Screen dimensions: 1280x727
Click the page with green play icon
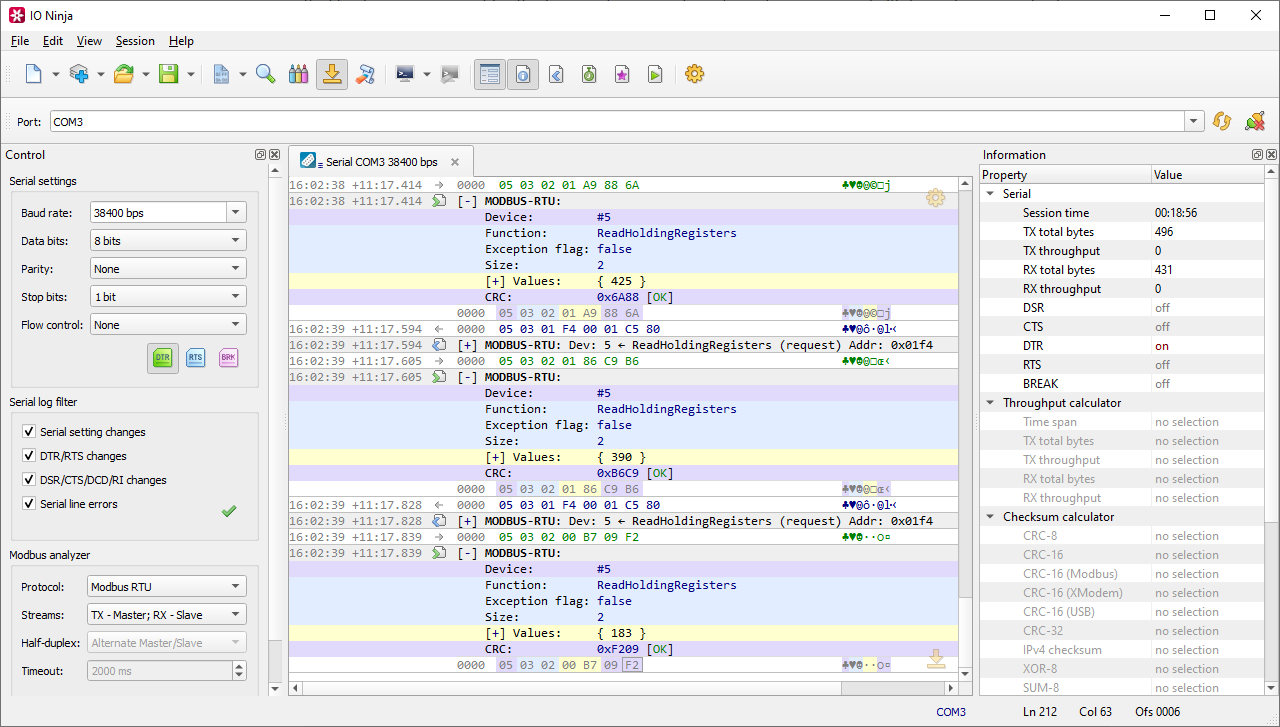[x=655, y=74]
